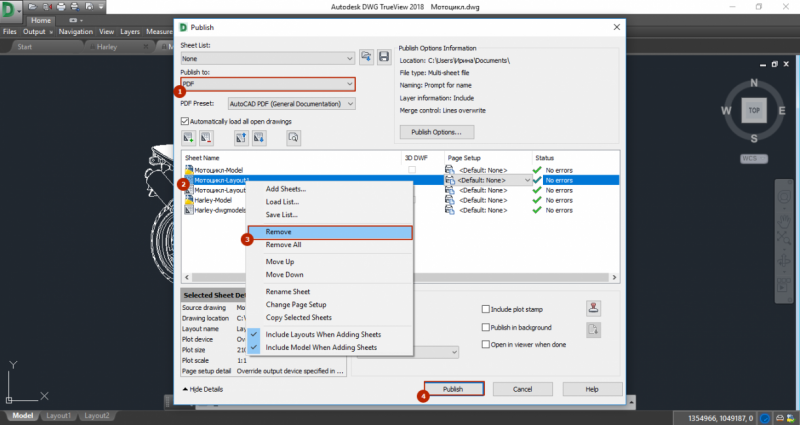Choose Remove from context menu

coord(330,232)
